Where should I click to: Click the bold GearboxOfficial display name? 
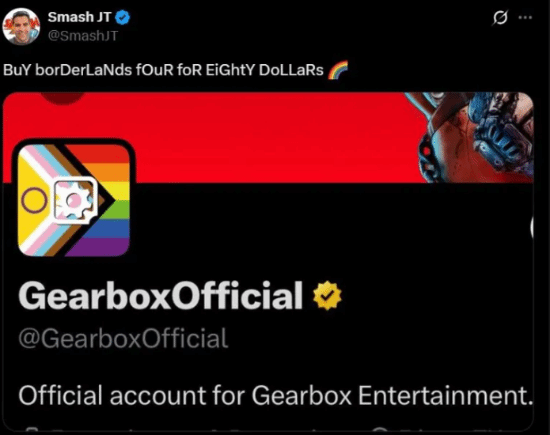161,295
